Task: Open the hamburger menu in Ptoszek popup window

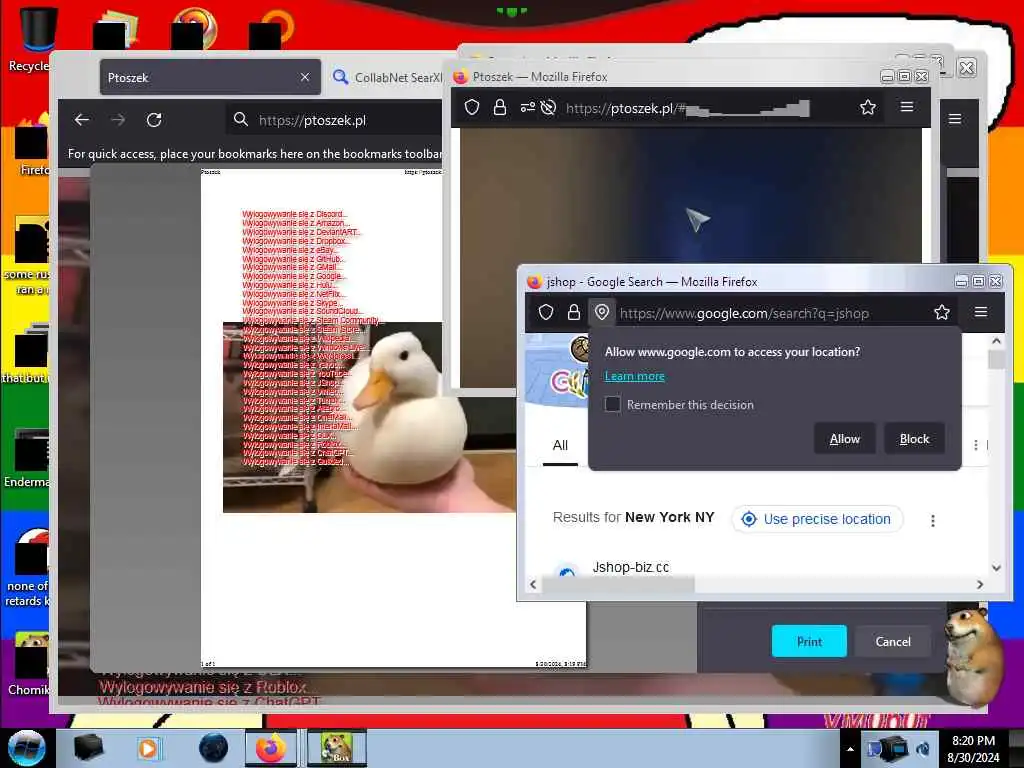Action: (x=906, y=106)
